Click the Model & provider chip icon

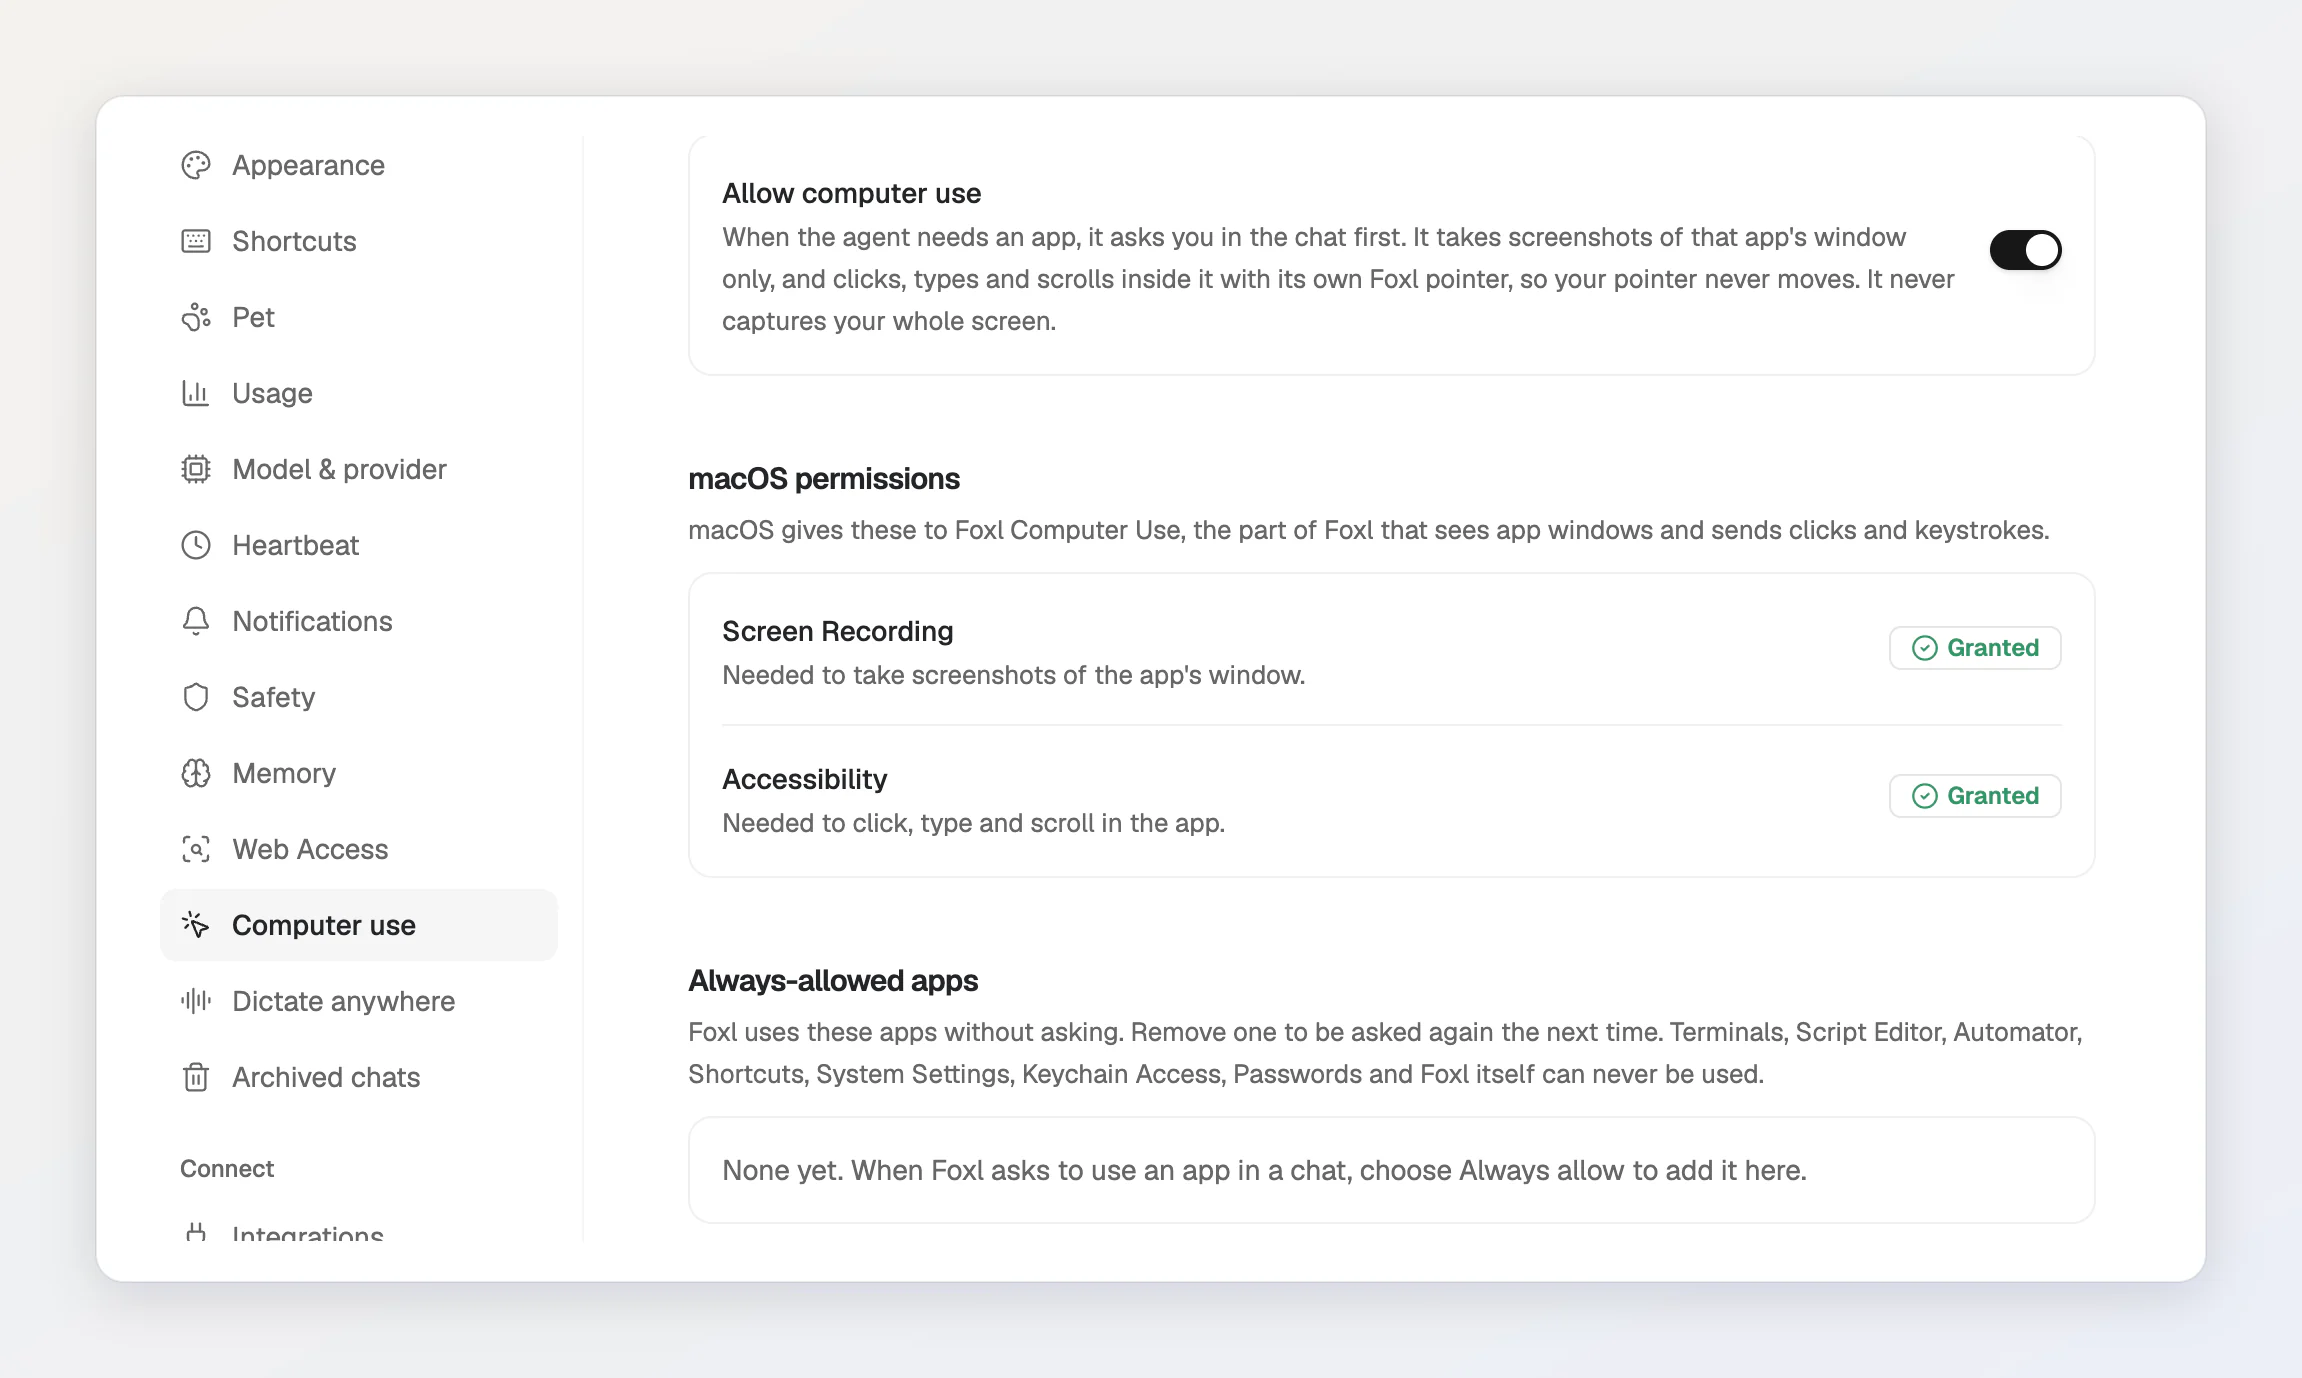(196, 469)
